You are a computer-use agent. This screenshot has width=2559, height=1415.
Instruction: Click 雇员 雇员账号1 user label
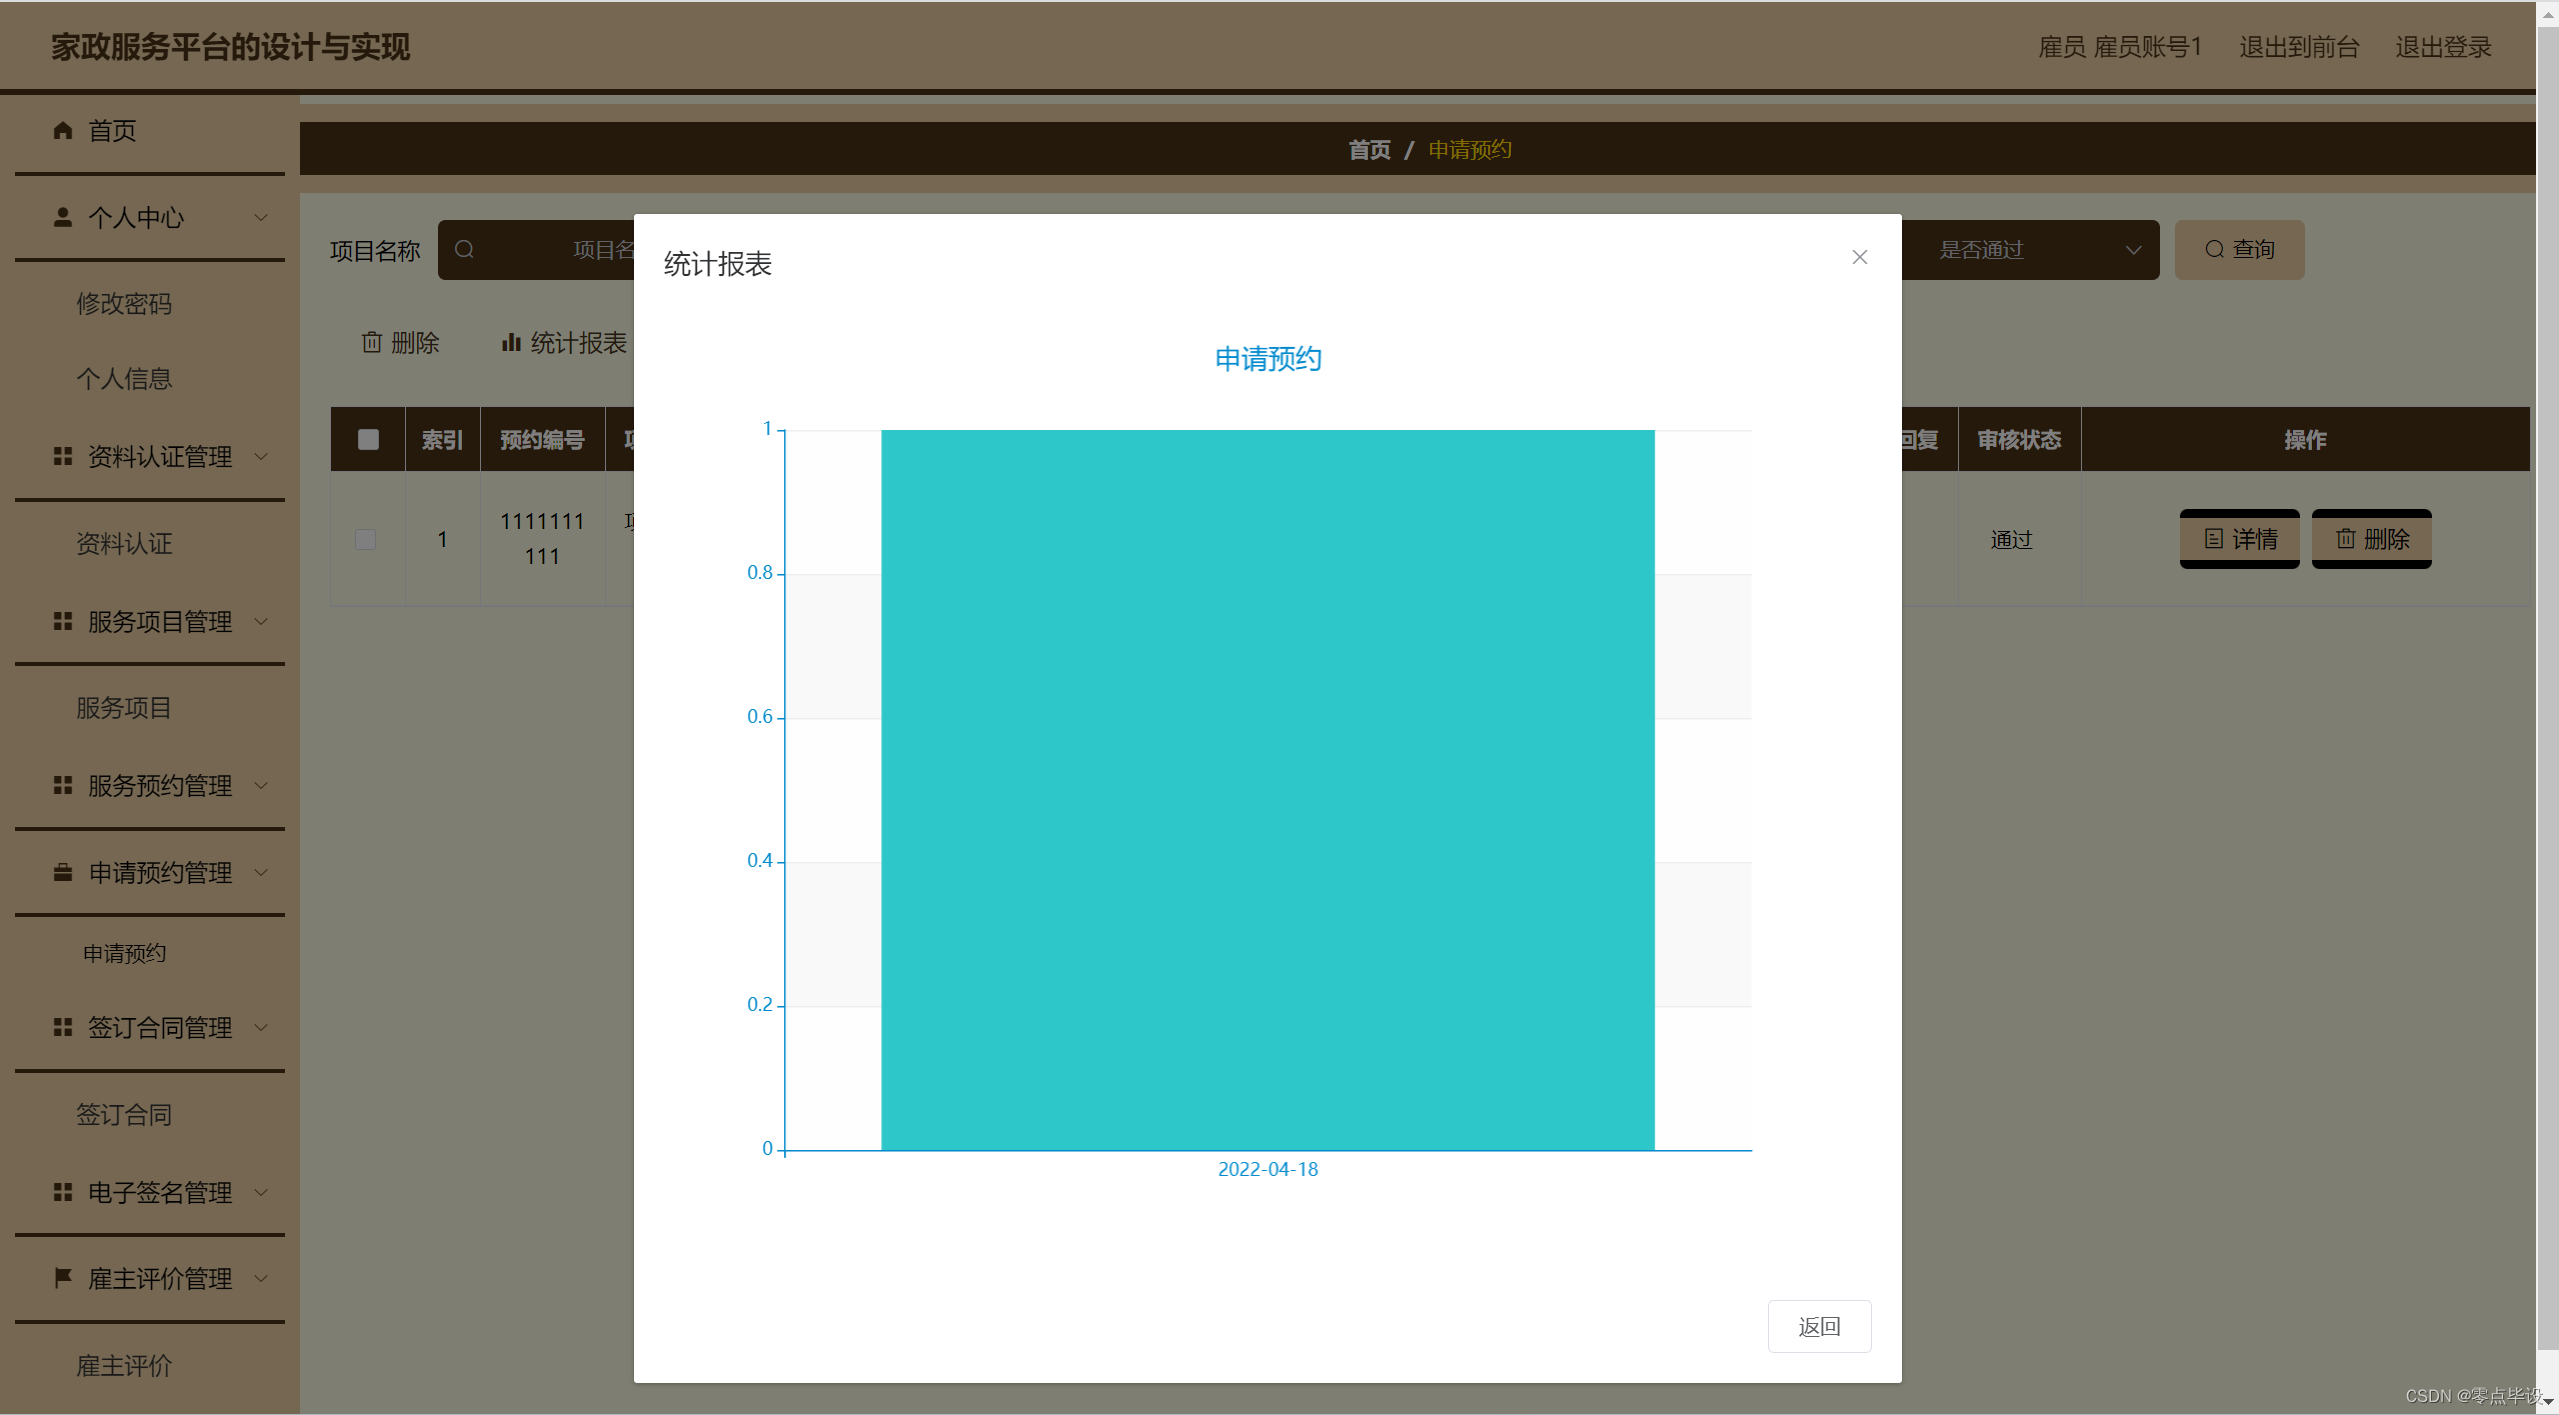2120,47
